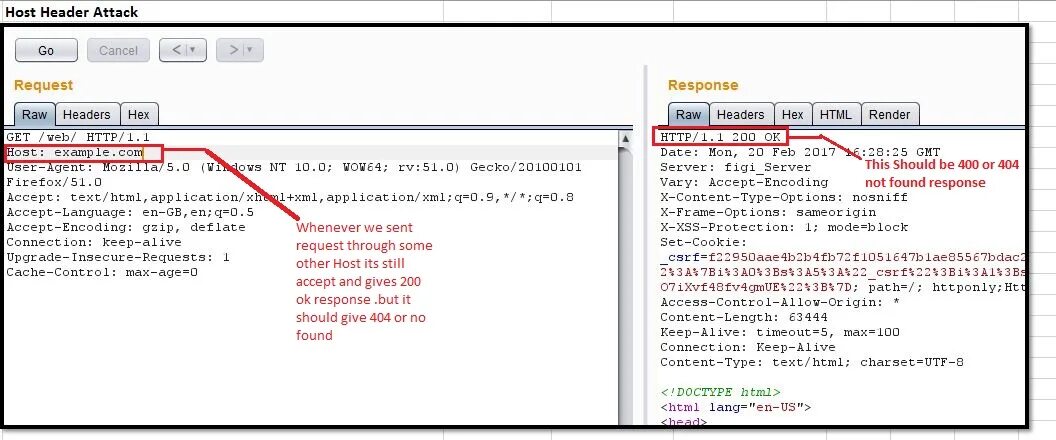Click the X-XSS-Protection response line
Screen dimensions: 1056x440
[x=784, y=227]
